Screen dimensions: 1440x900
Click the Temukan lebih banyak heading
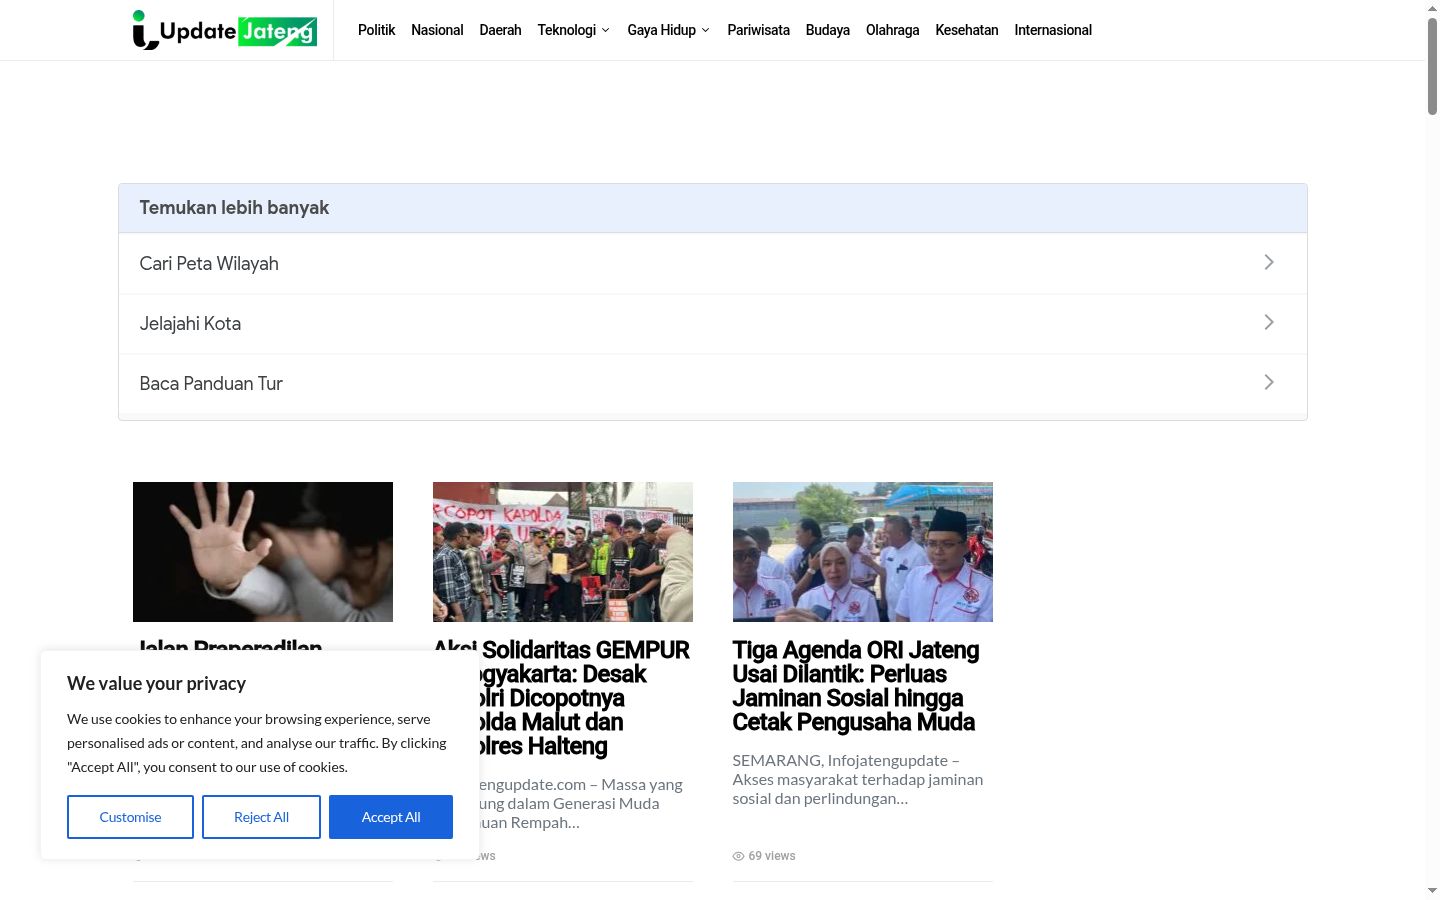tap(234, 208)
